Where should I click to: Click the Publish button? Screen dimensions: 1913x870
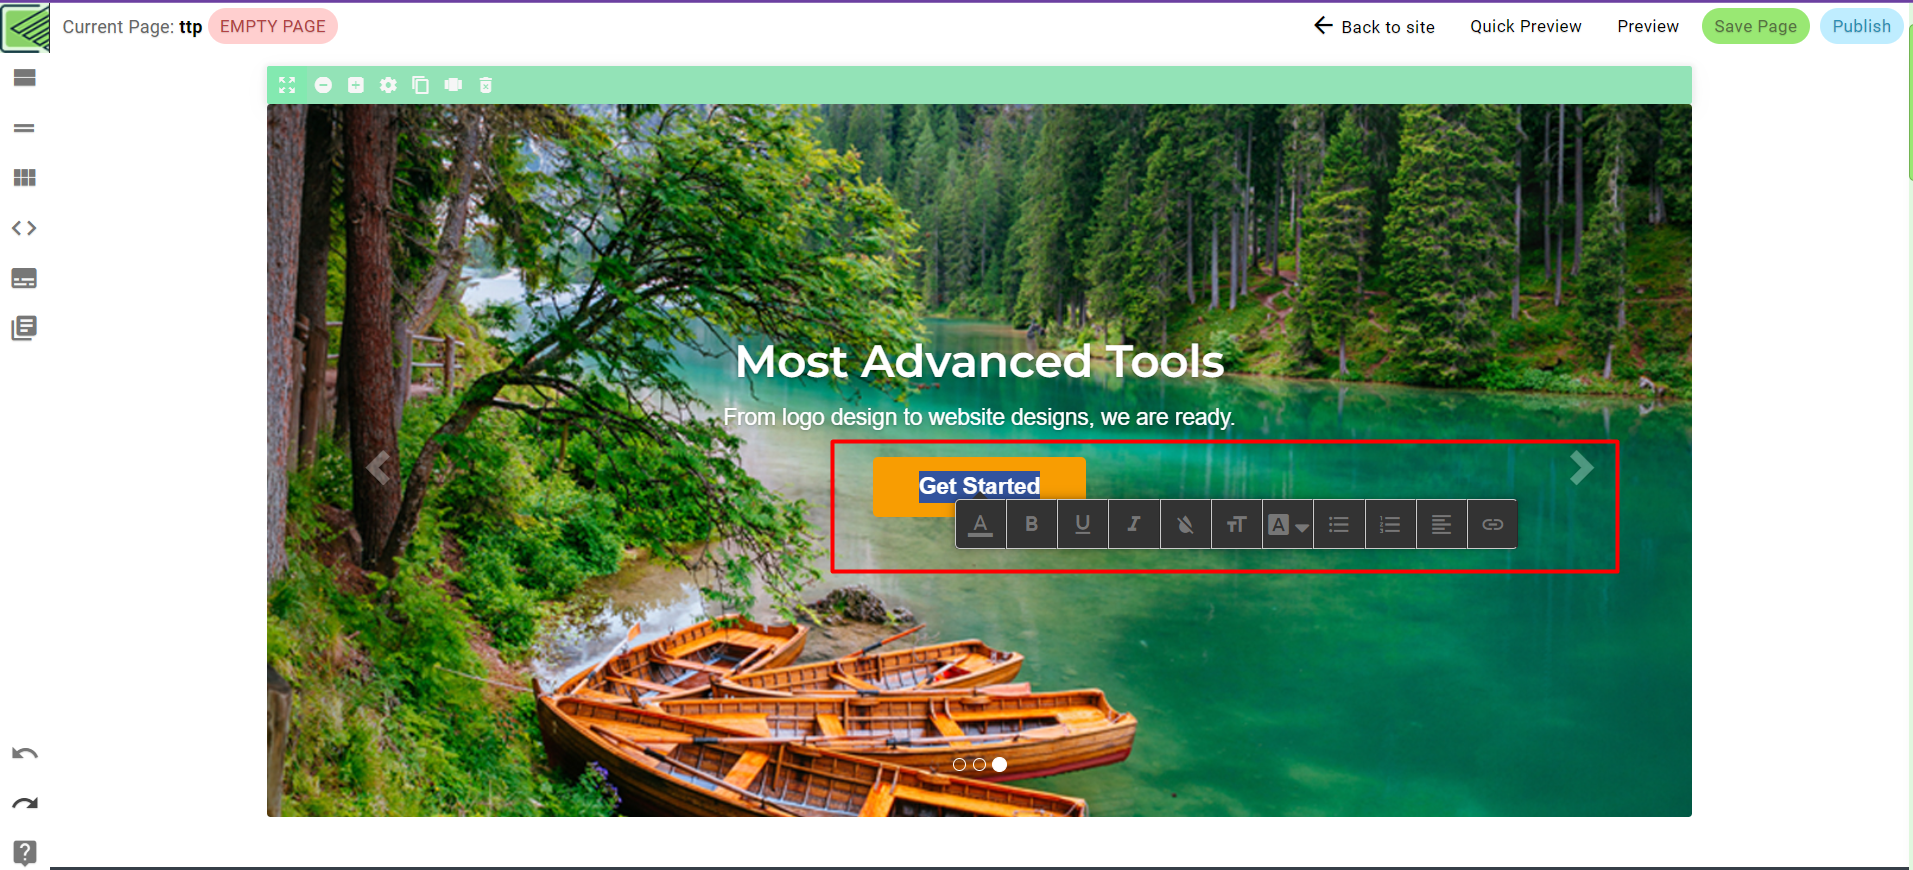click(x=1861, y=27)
